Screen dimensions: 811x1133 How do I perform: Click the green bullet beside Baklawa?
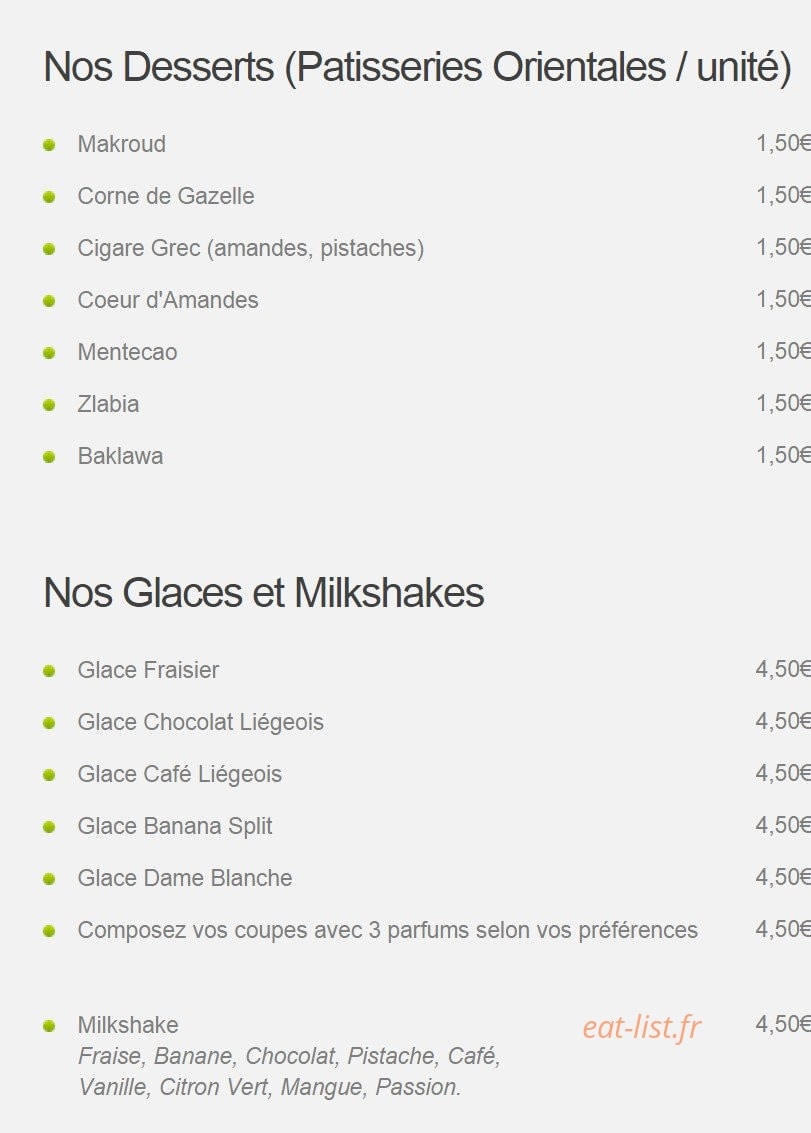point(49,457)
